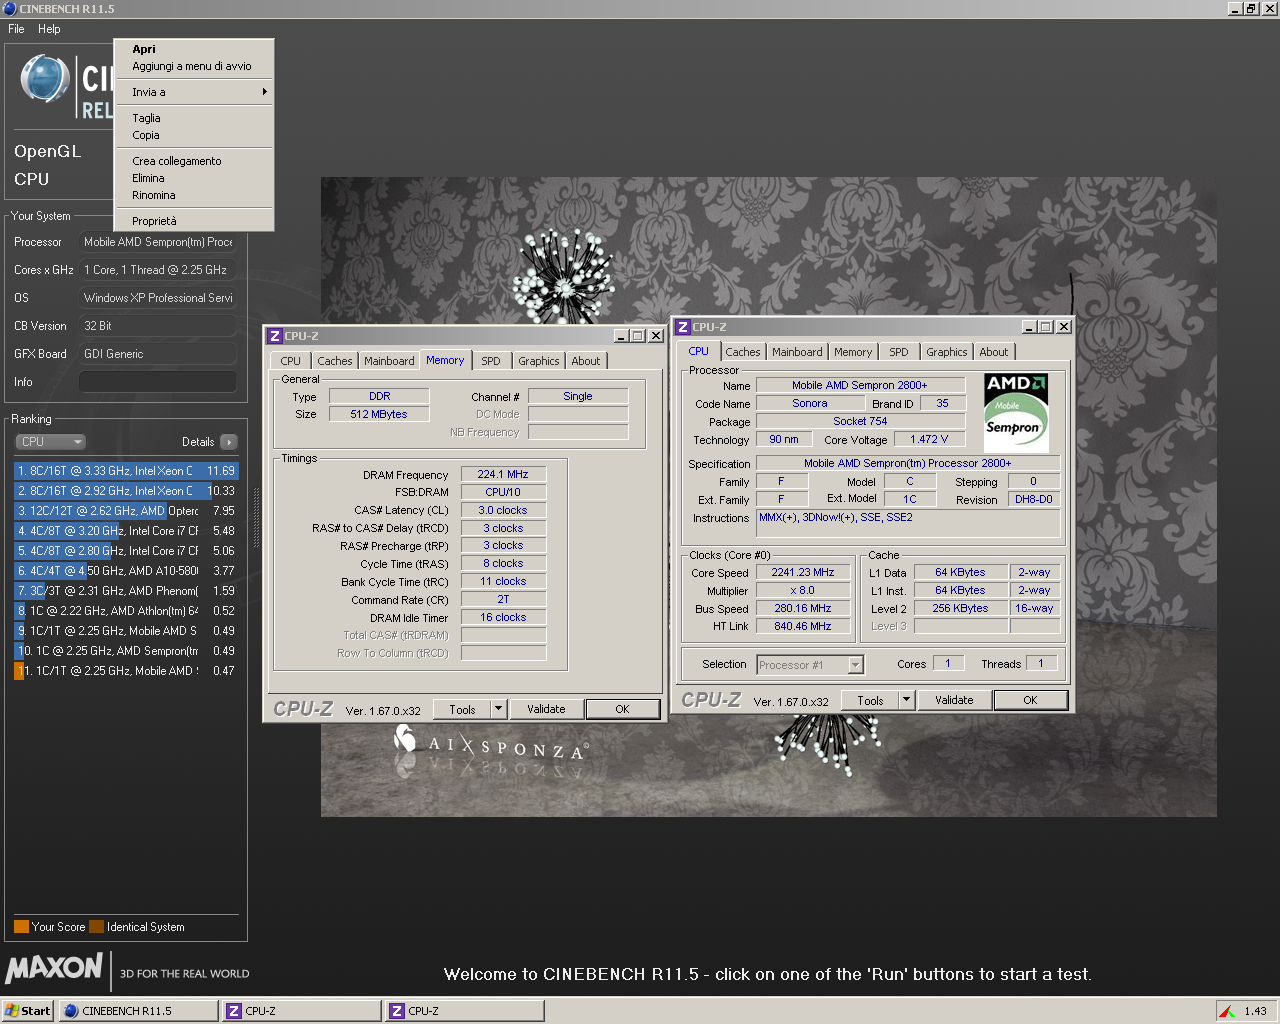Open the CPU ranking type dropdown

pyautogui.click(x=50, y=442)
